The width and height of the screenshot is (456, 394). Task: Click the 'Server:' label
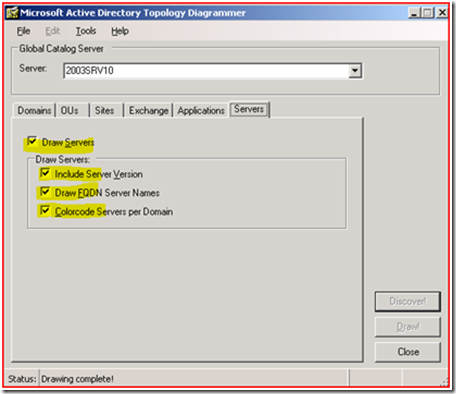pos(33,68)
